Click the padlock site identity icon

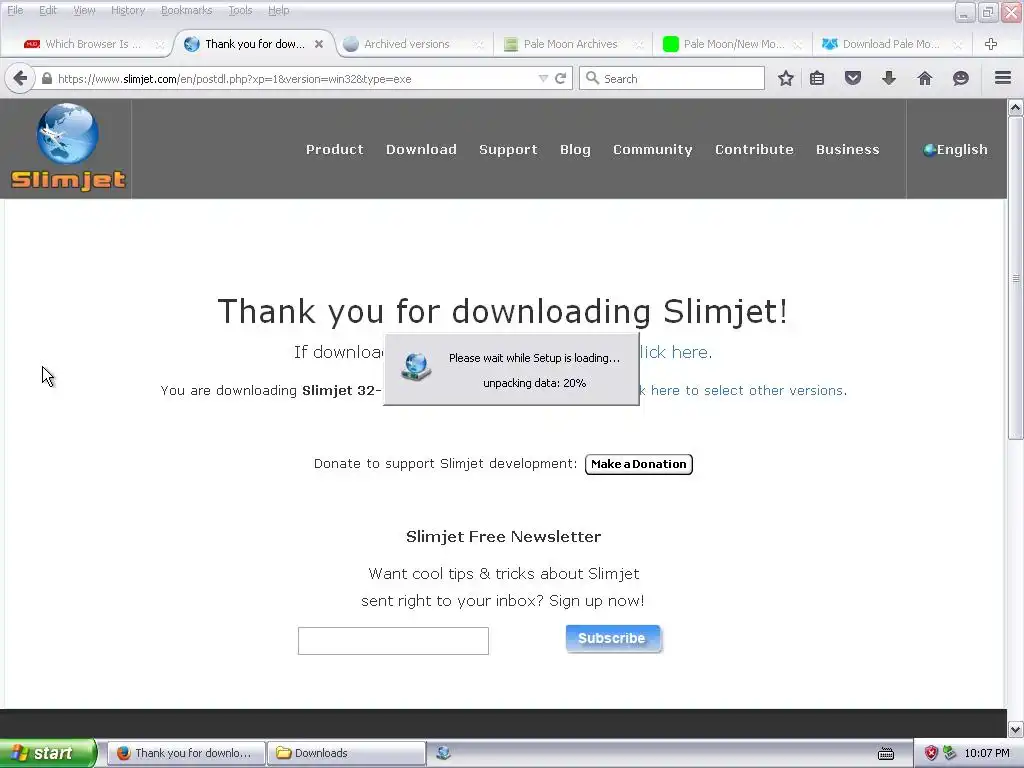tap(46, 79)
